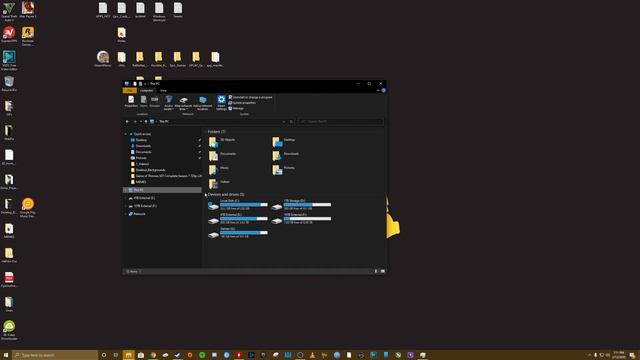
Task: Go back with the back arrow
Action: 127,121
